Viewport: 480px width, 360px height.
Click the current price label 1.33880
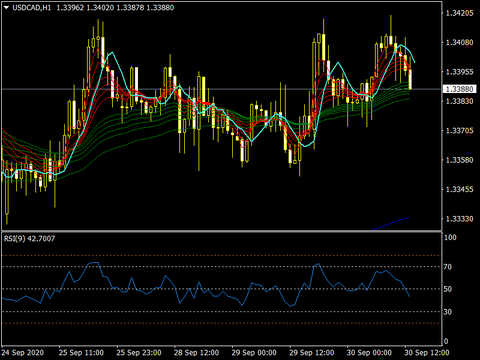pos(460,89)
